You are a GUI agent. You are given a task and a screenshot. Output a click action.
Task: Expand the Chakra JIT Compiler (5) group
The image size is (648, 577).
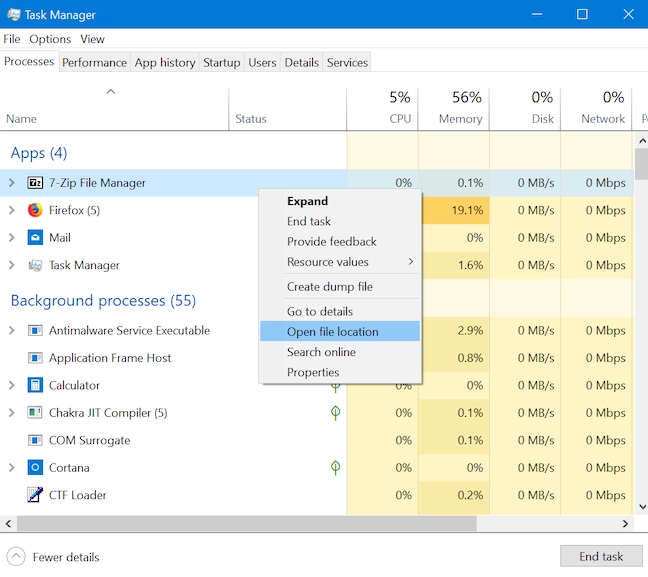click(x=12, y=412)
